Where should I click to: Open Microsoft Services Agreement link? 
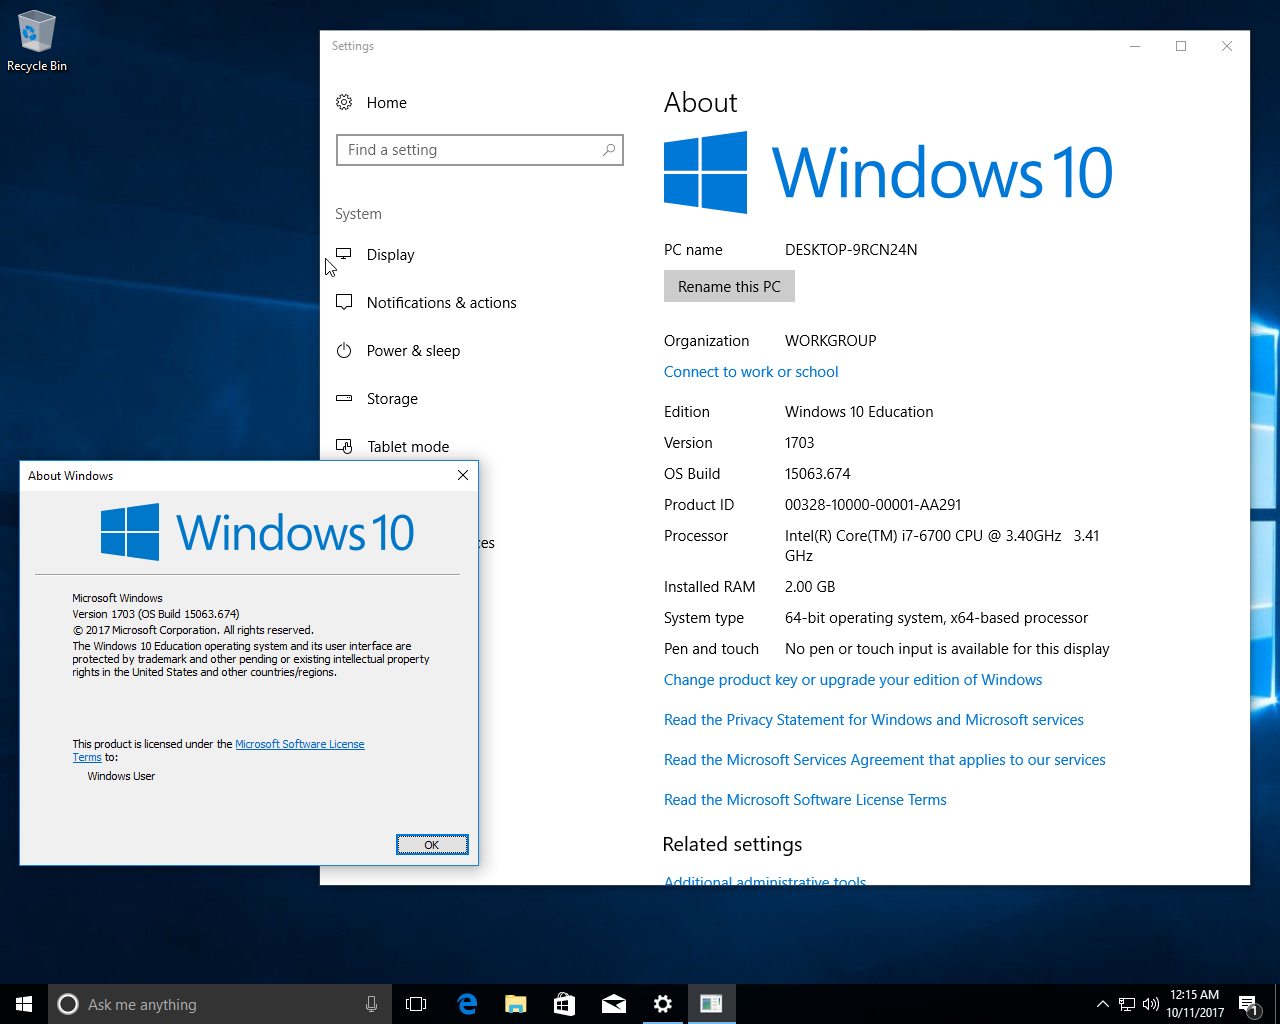point(885,760)
